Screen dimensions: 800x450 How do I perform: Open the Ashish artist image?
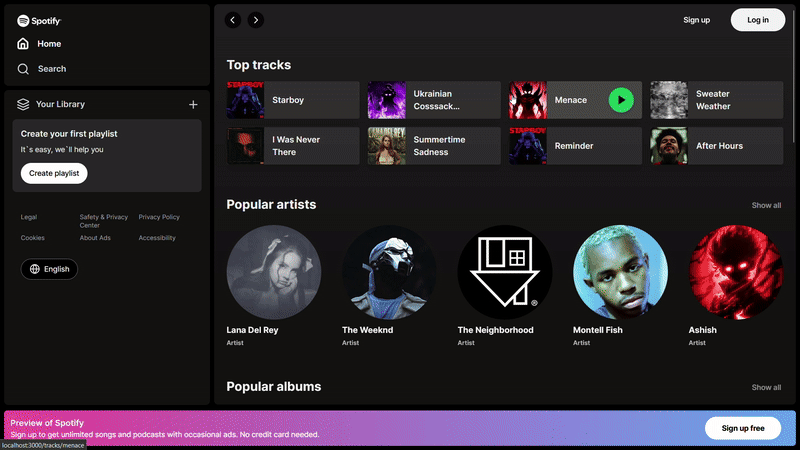[x=736, y=272]
